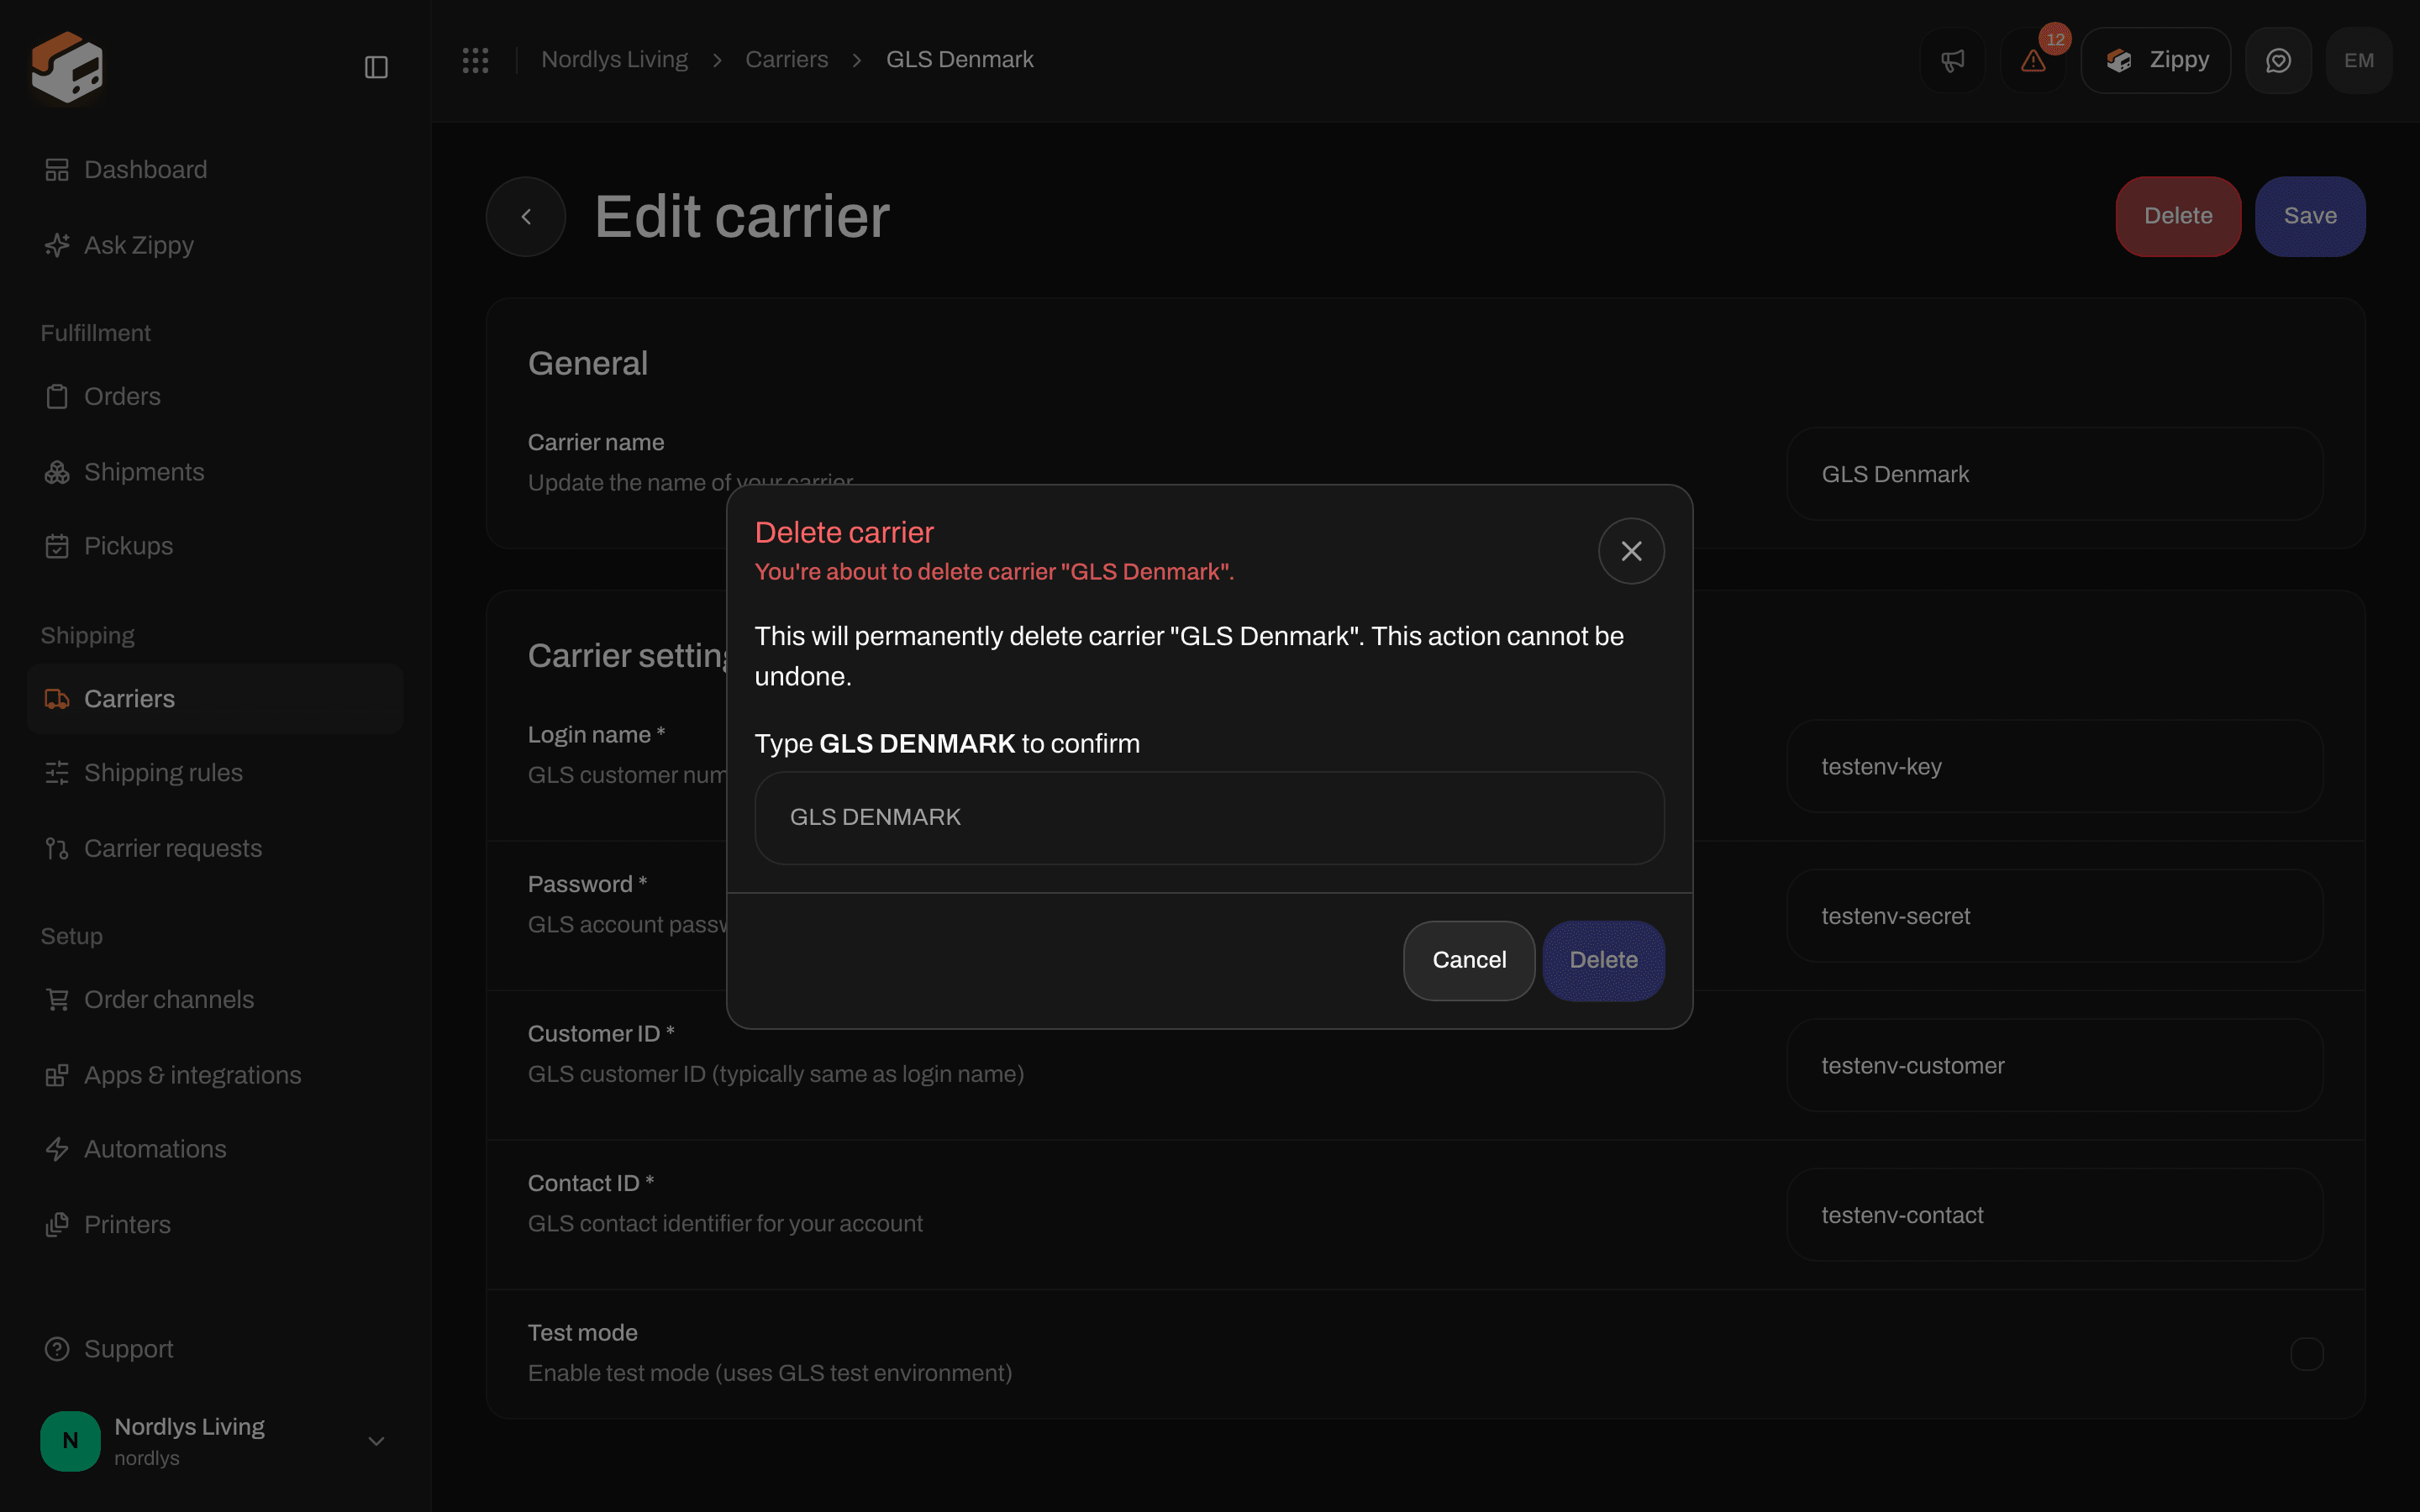This screenshot has width=2420, height=1512.
Task: Toggle the sidebar collapse icon
Action: [x=376, y=67]
